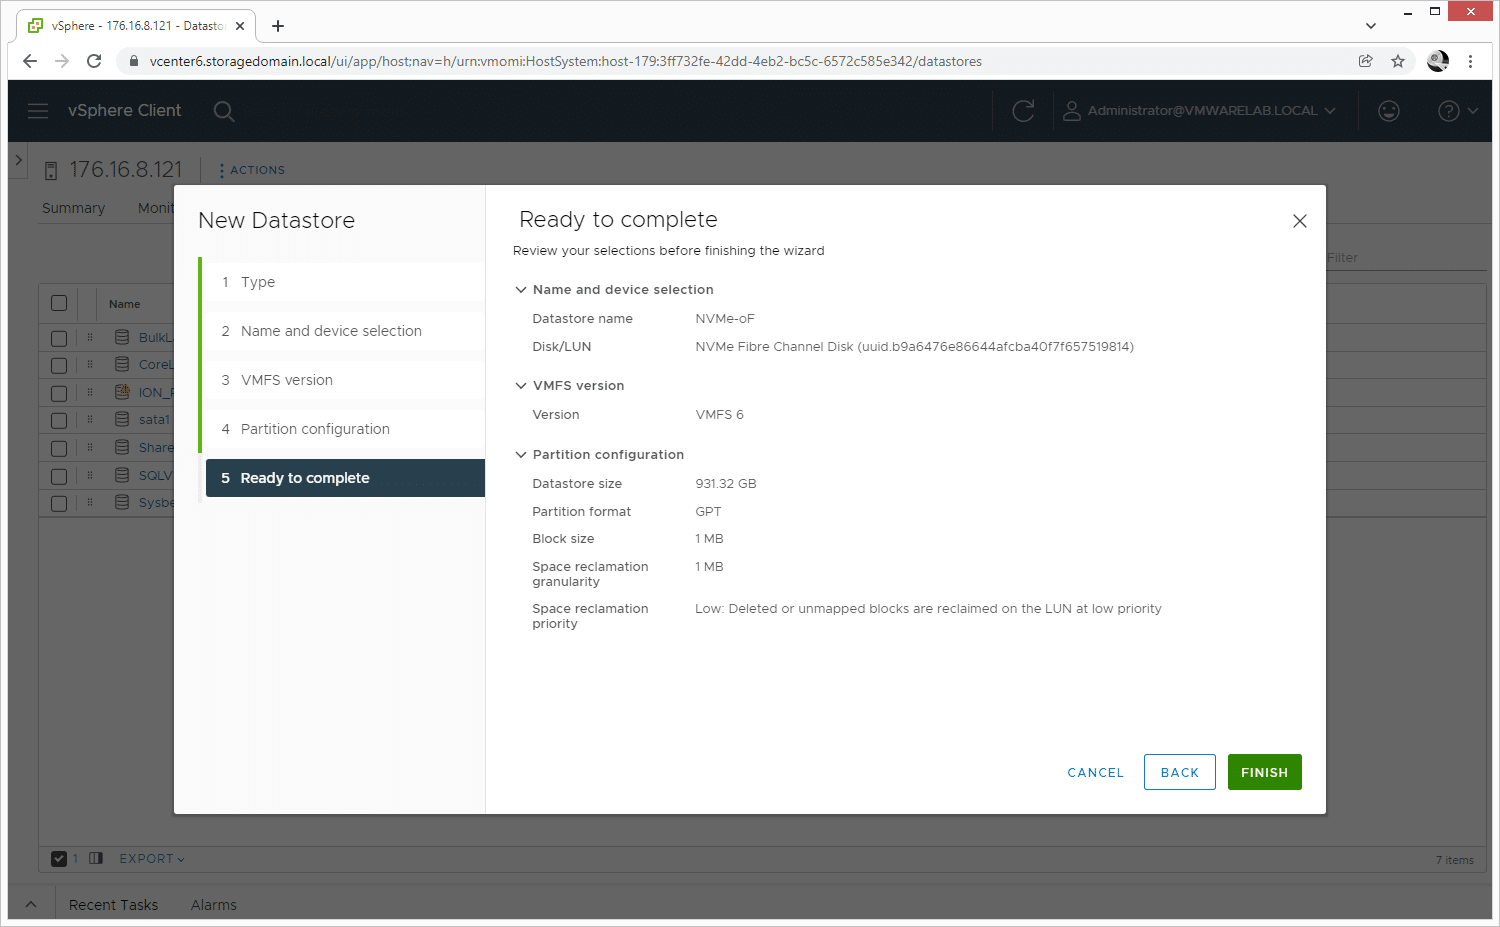Check the sata1 datastore row checkbox
This screenshot has height=927, width=1500.
(x=59, y=420)
